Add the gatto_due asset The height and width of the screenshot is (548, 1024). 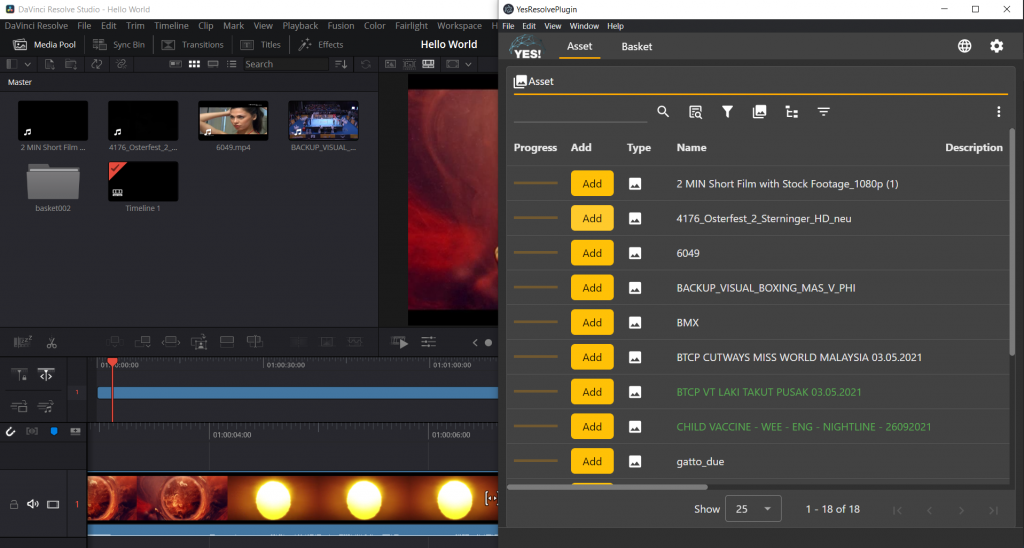(x=592, y=461)
